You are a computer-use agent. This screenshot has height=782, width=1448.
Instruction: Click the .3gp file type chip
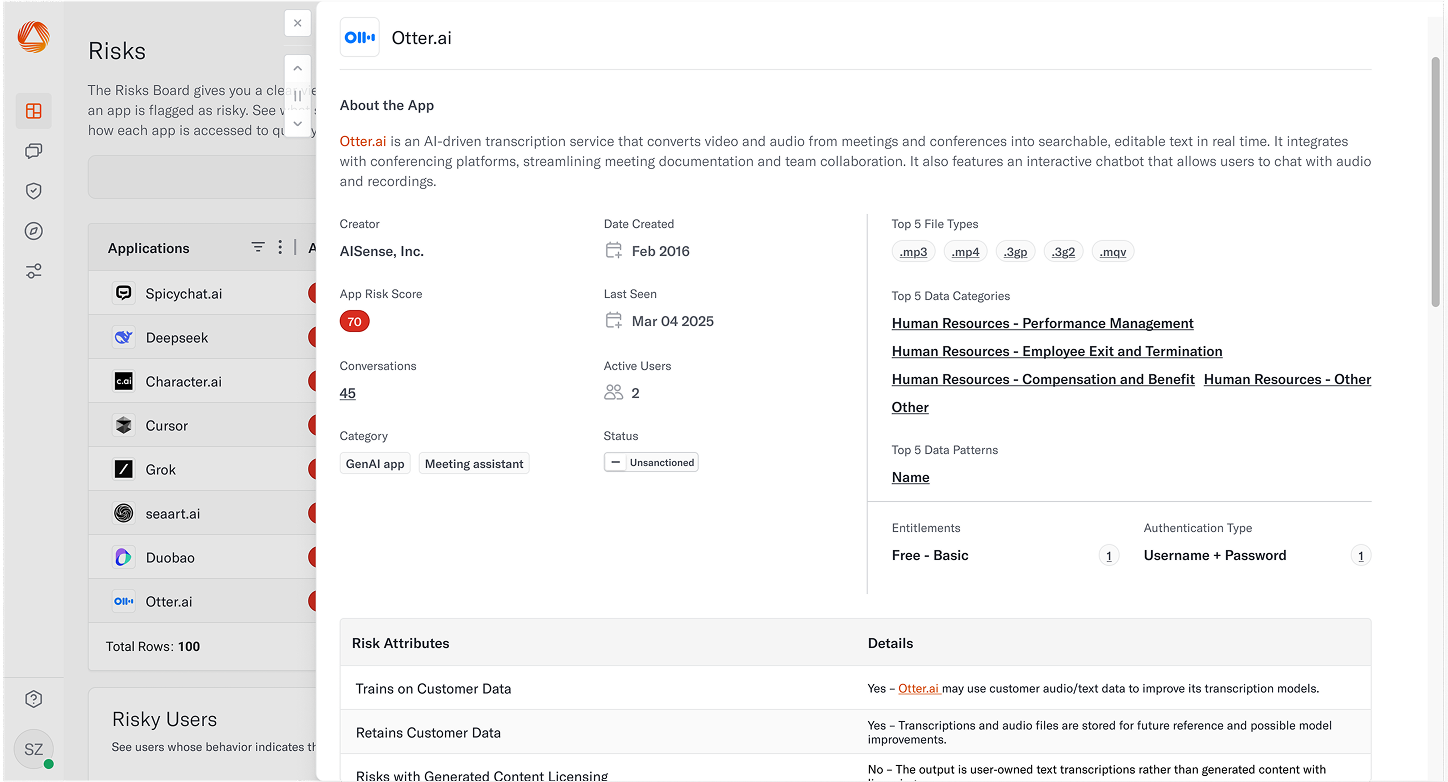pyautogui.click(x=1016, y=252)
